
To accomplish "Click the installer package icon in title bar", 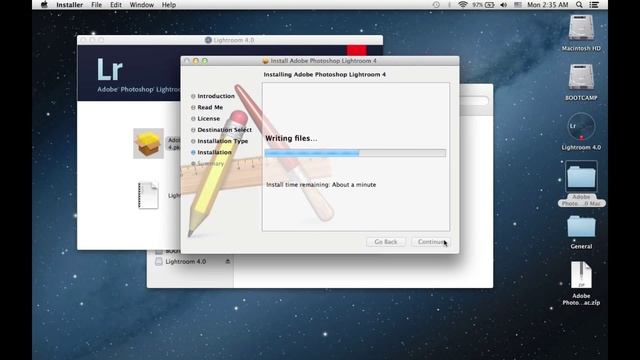I will (x=265, y=61).
